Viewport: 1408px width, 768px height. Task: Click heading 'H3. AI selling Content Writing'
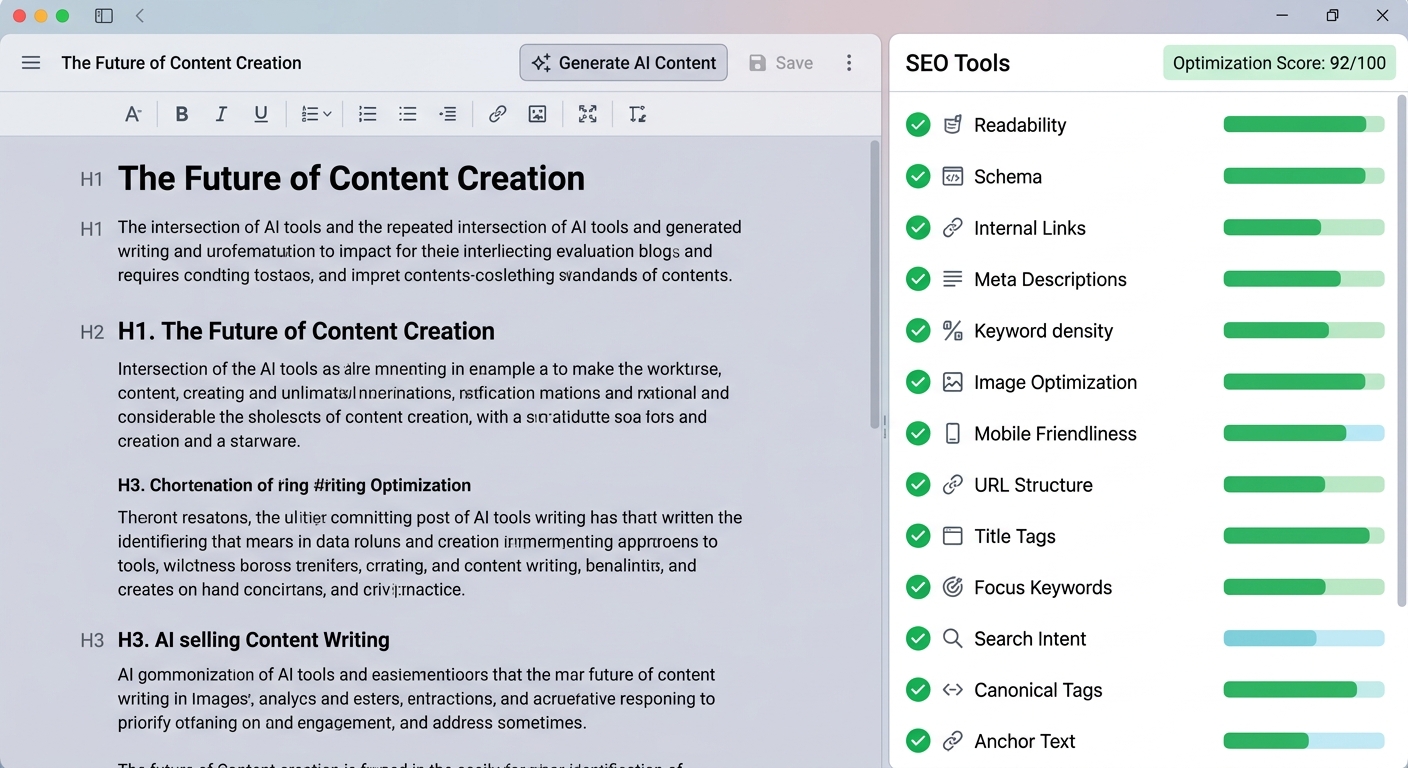(x=254, y=640)
